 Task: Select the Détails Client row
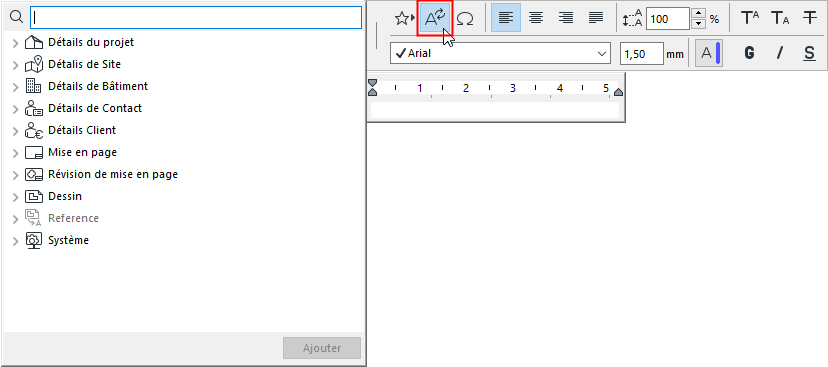[x=183, y=130]
